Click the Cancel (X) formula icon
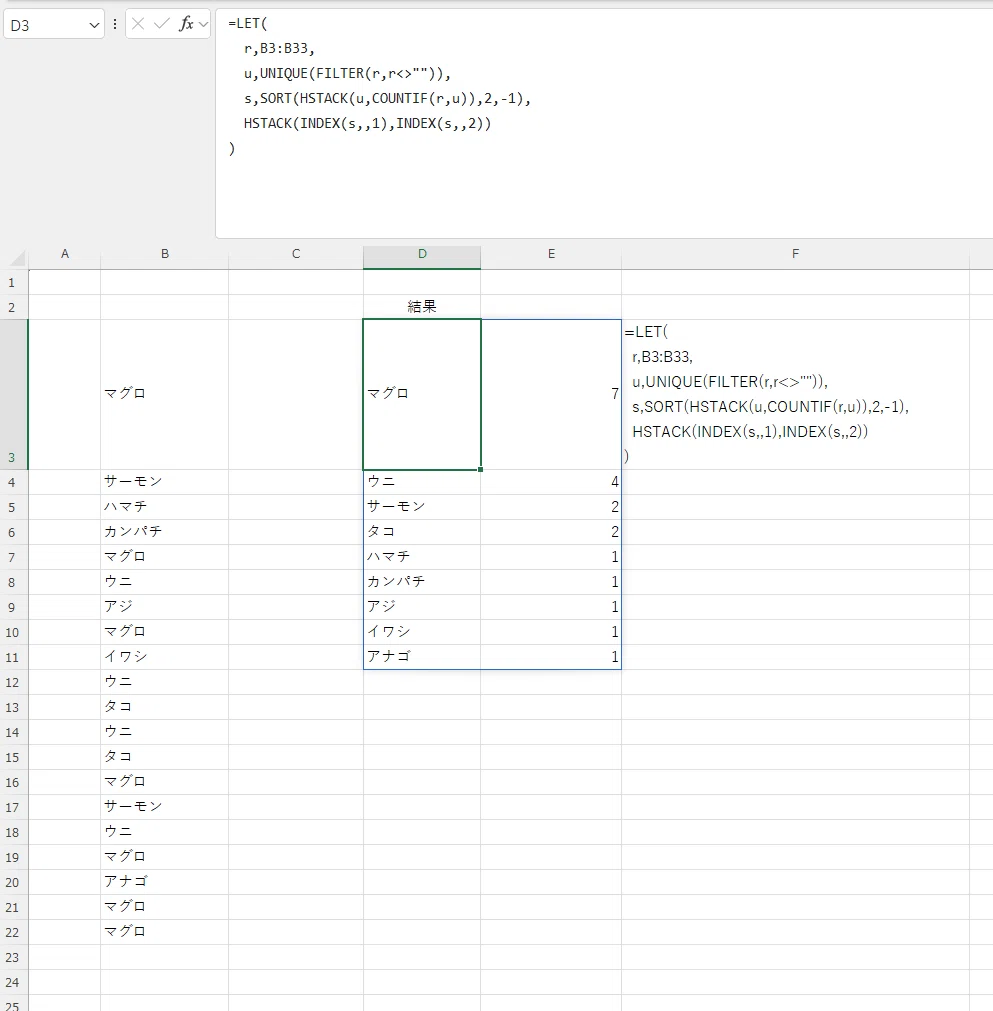The height and width of the screenshot is (1011, 993). (138, 25)
